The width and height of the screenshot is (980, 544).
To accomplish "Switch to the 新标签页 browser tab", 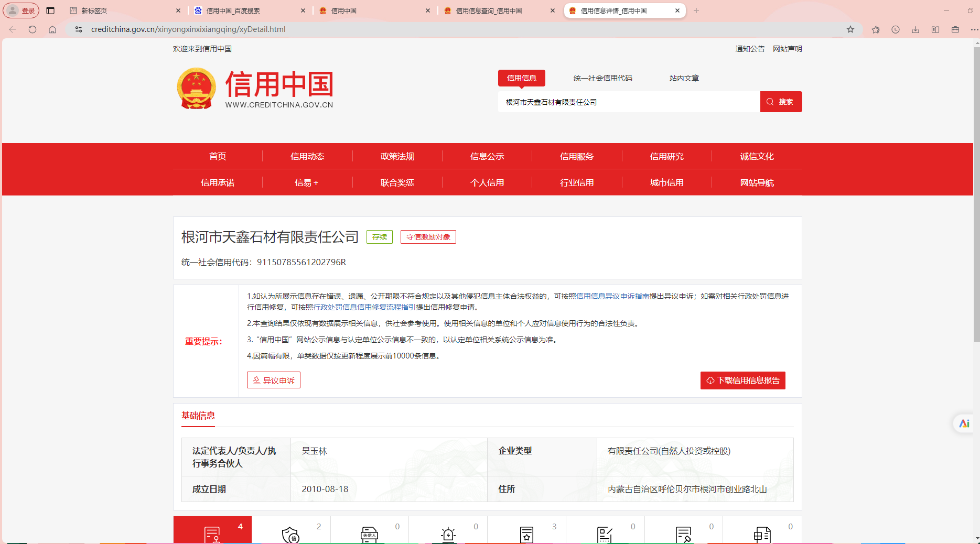I will click(124, 11).
